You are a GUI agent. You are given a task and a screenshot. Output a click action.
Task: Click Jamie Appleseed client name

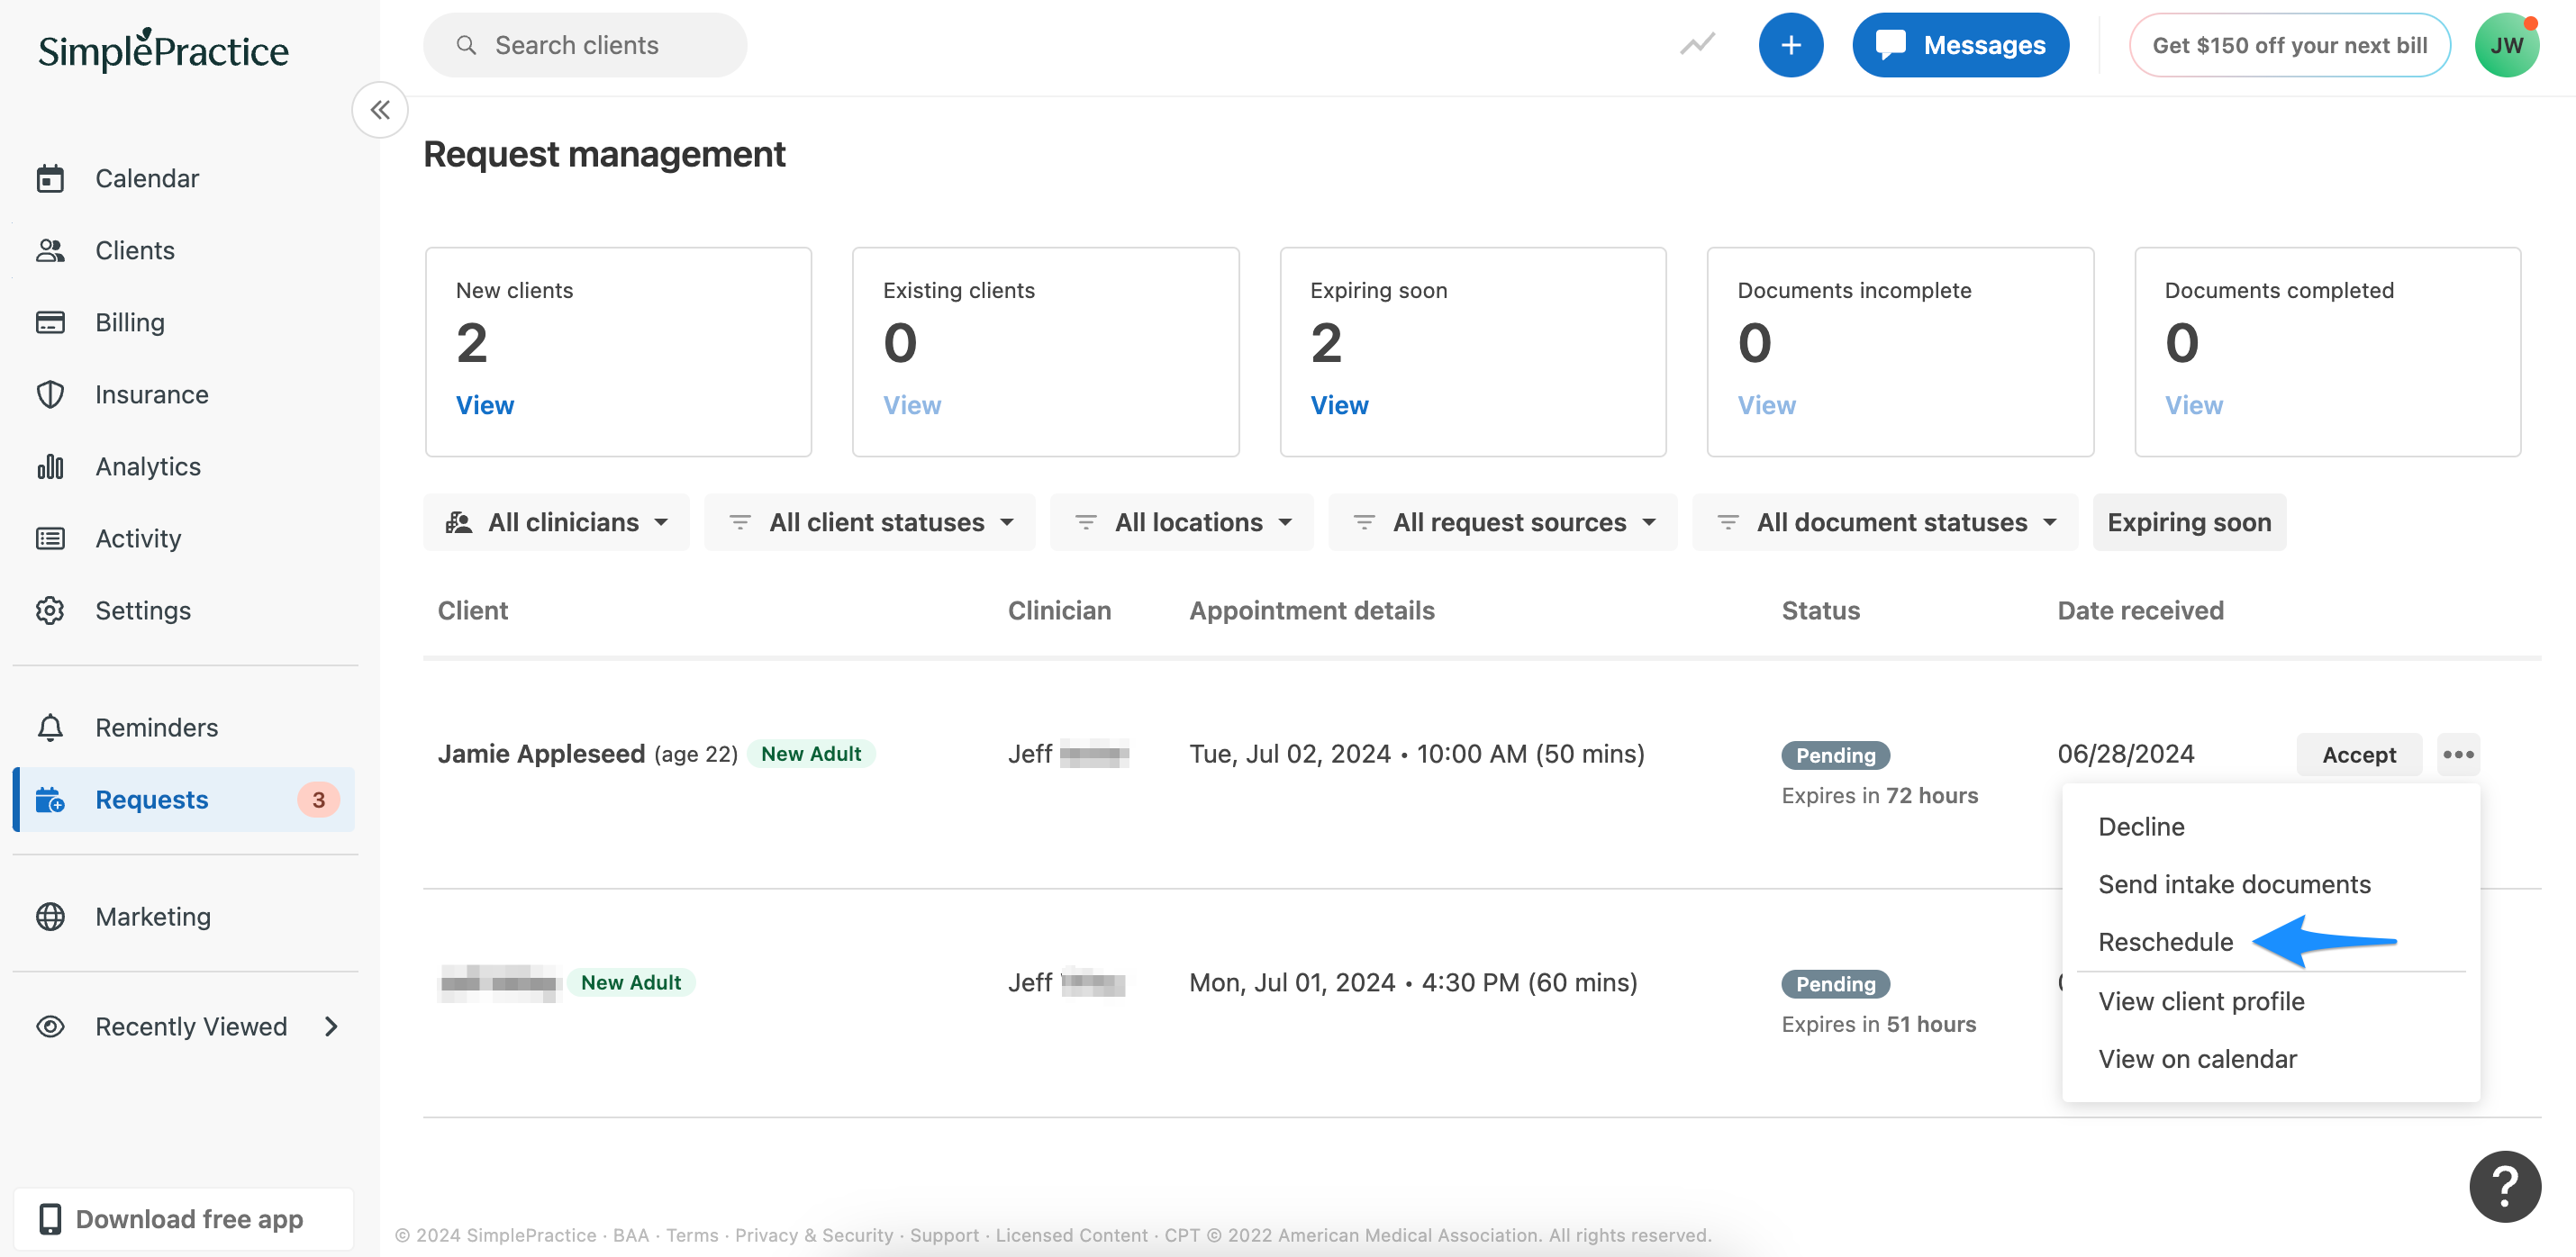pos(541,754)
